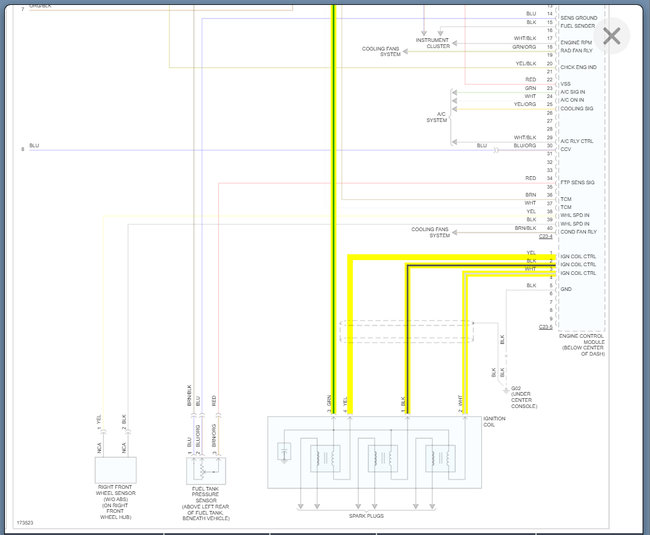Select the A/C SYSTEM label
650x535 pixels.
437,117
